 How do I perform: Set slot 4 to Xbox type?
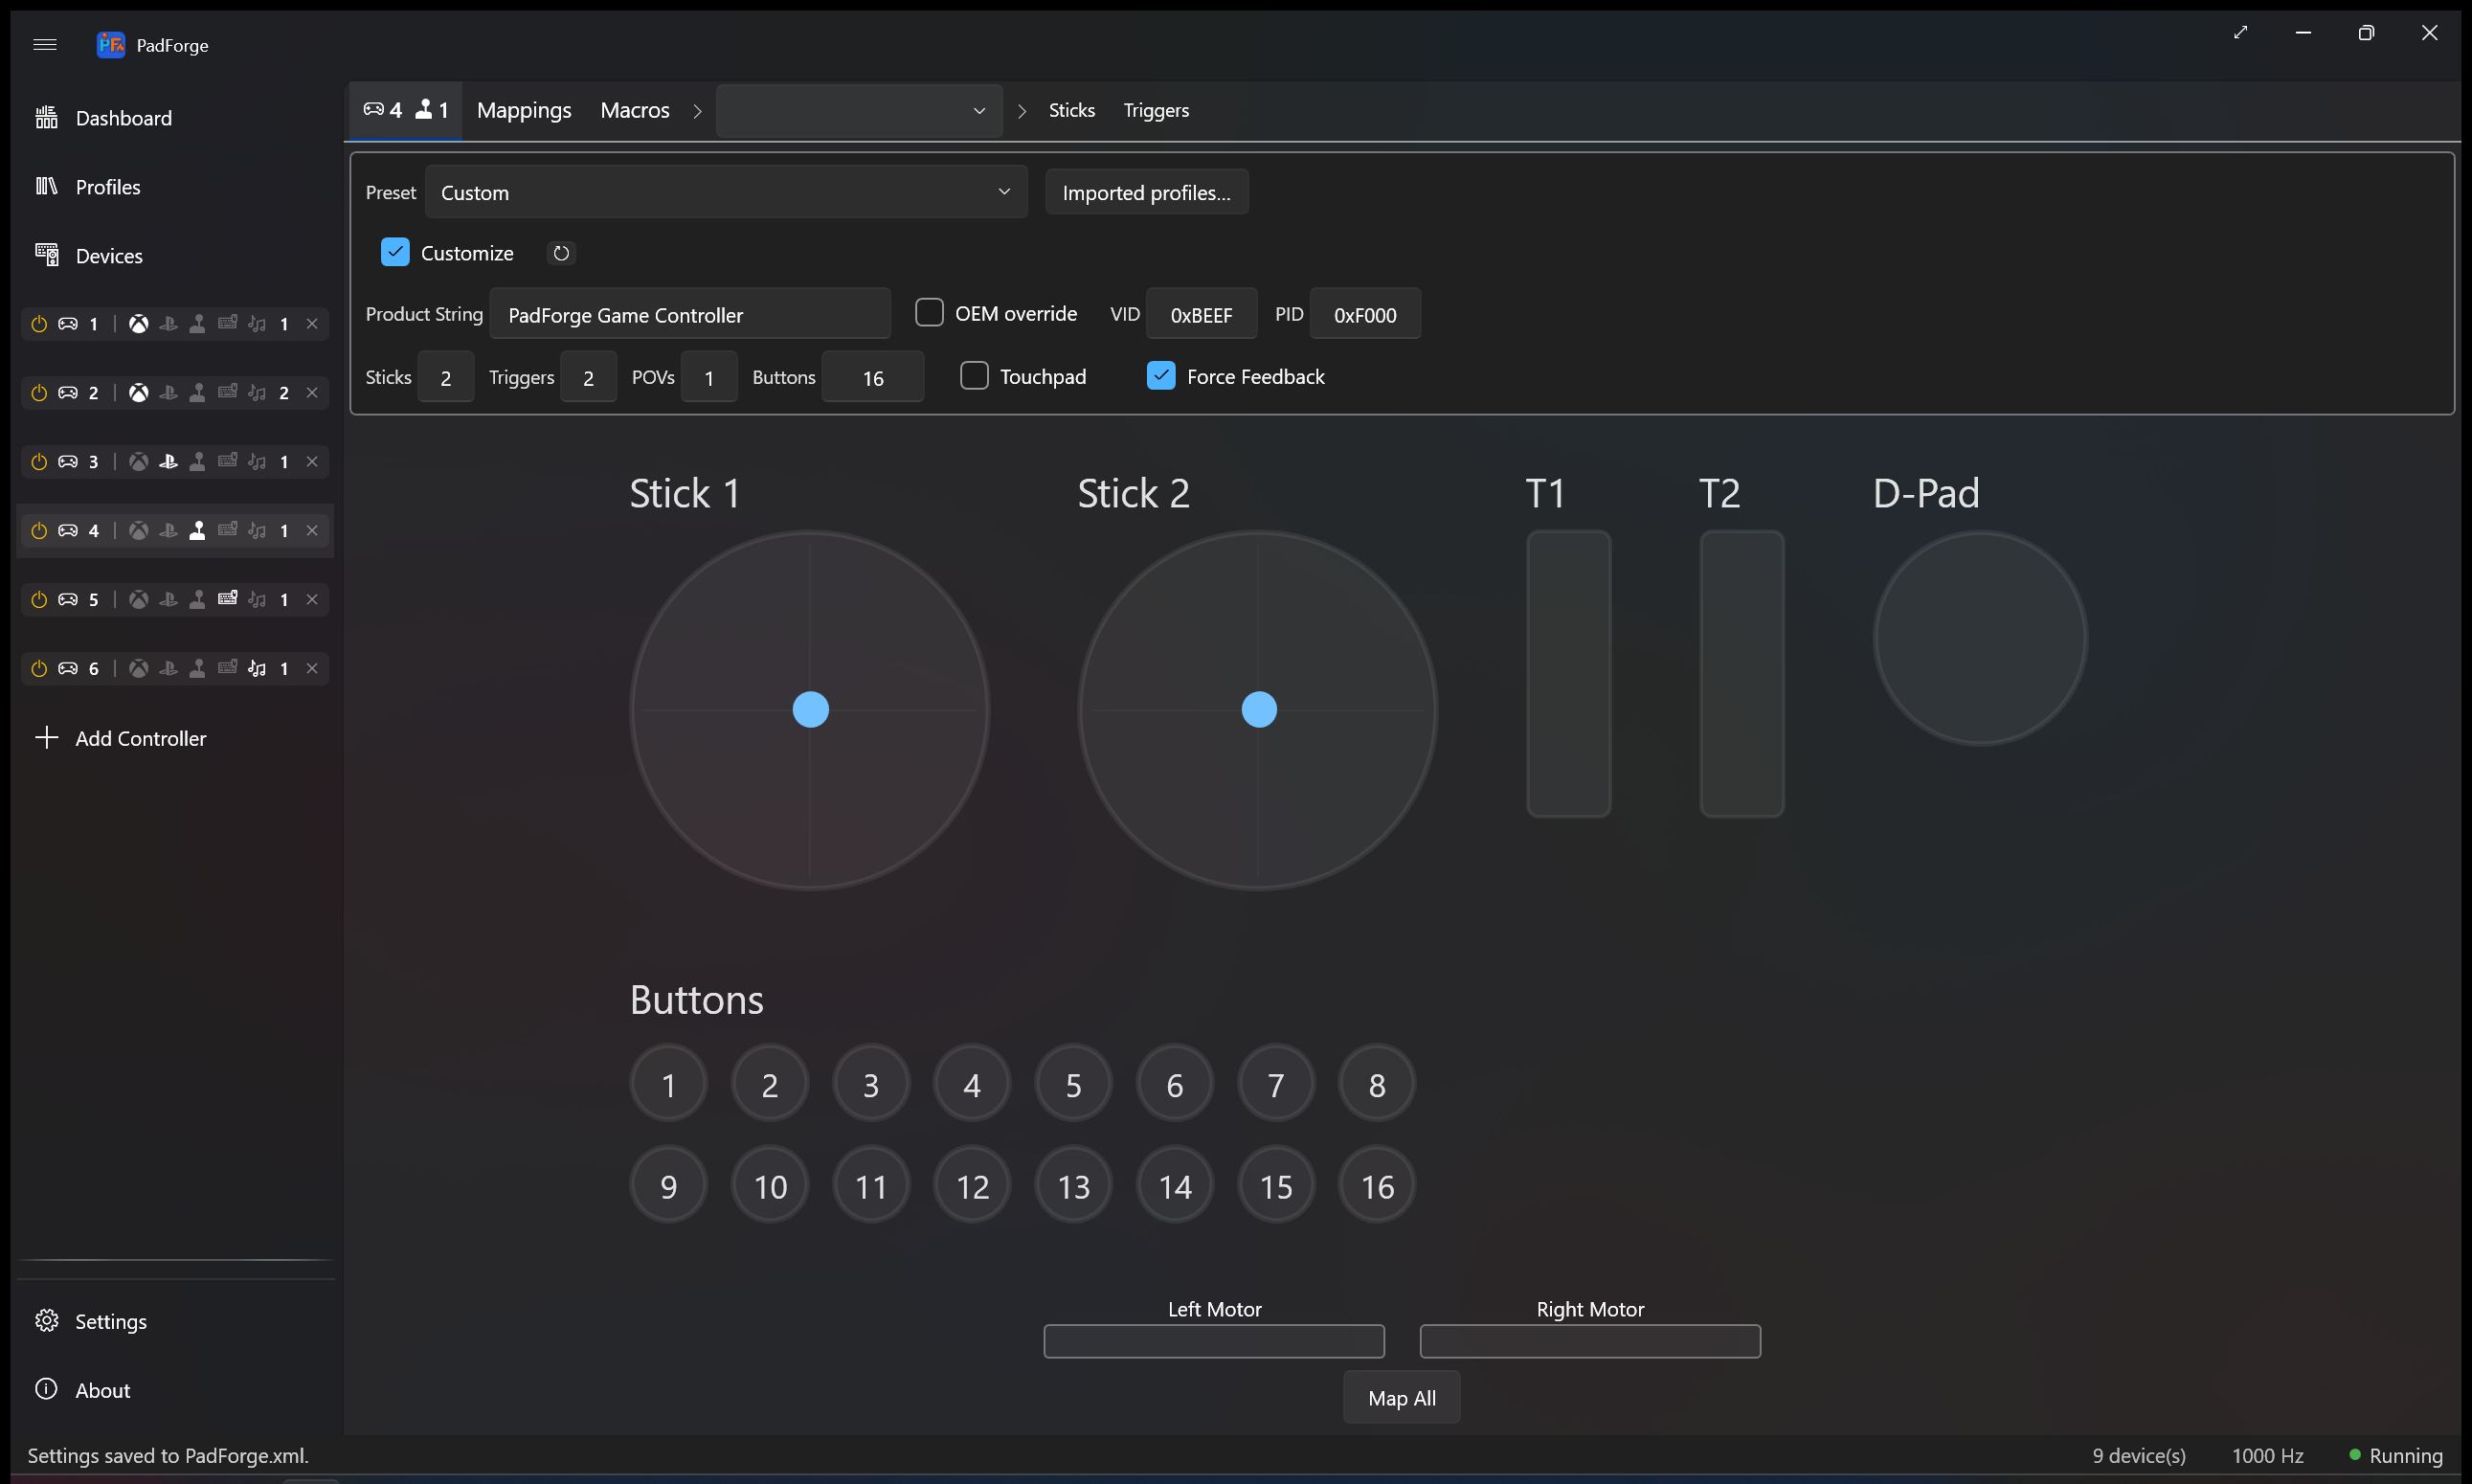coord(139,531)
